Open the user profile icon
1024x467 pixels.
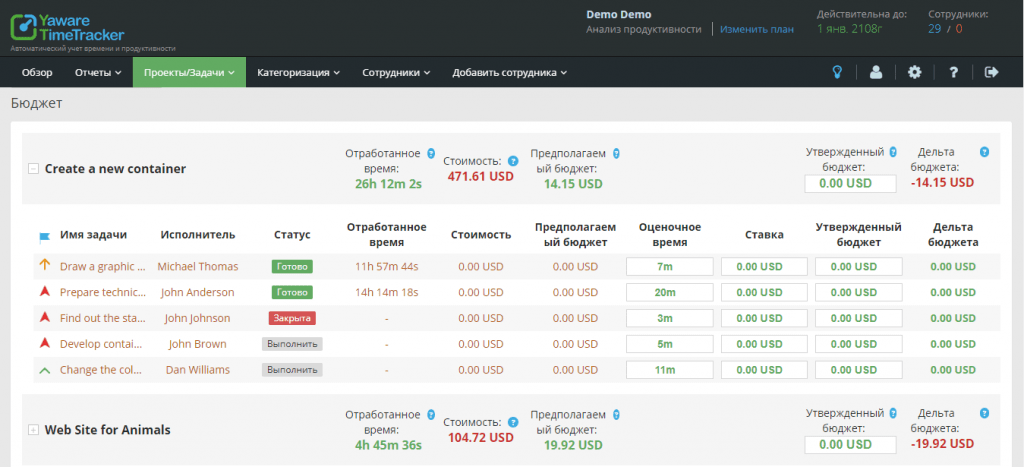876,72
